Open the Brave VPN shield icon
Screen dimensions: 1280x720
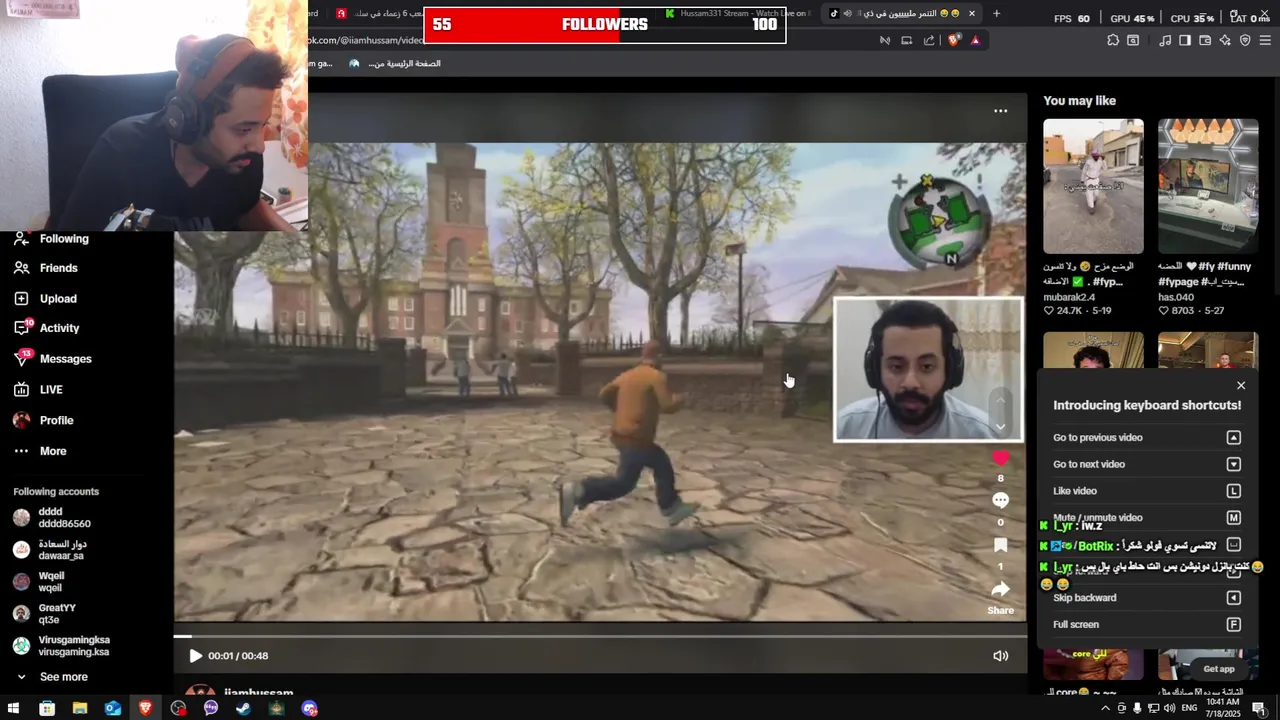(1245, 40)
